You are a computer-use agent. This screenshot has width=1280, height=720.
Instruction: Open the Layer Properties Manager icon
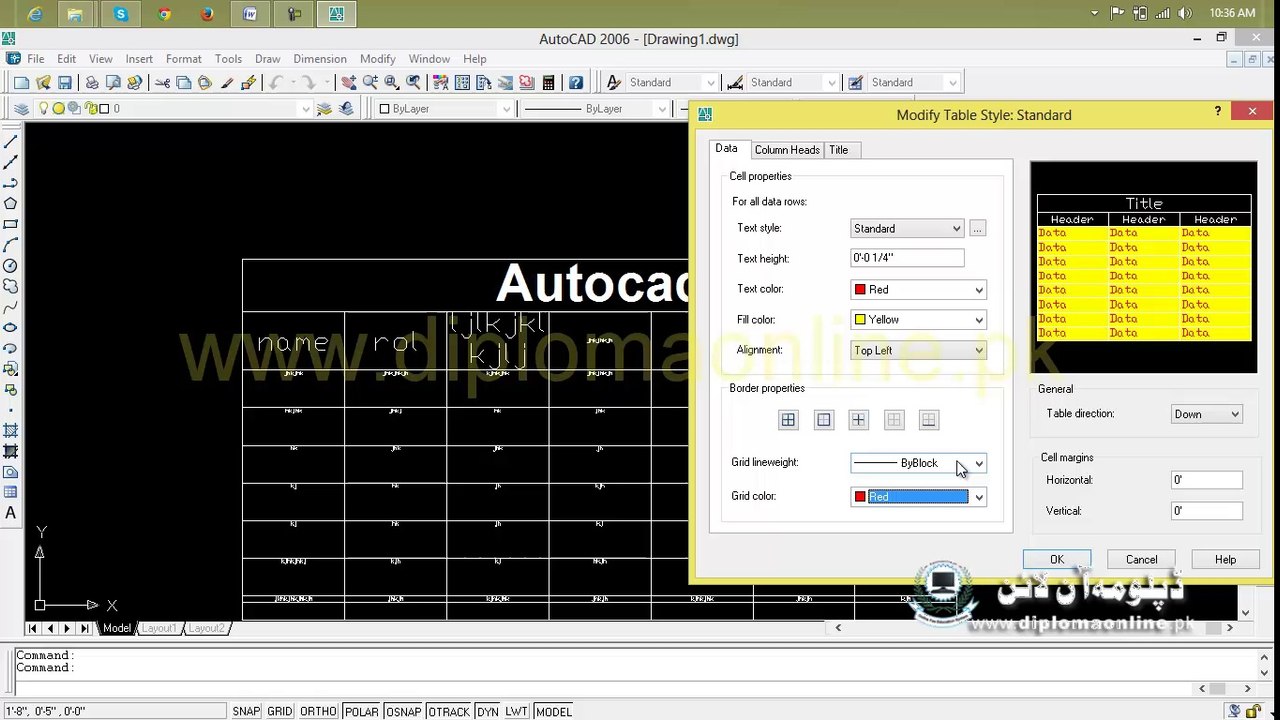click(22, 109)
